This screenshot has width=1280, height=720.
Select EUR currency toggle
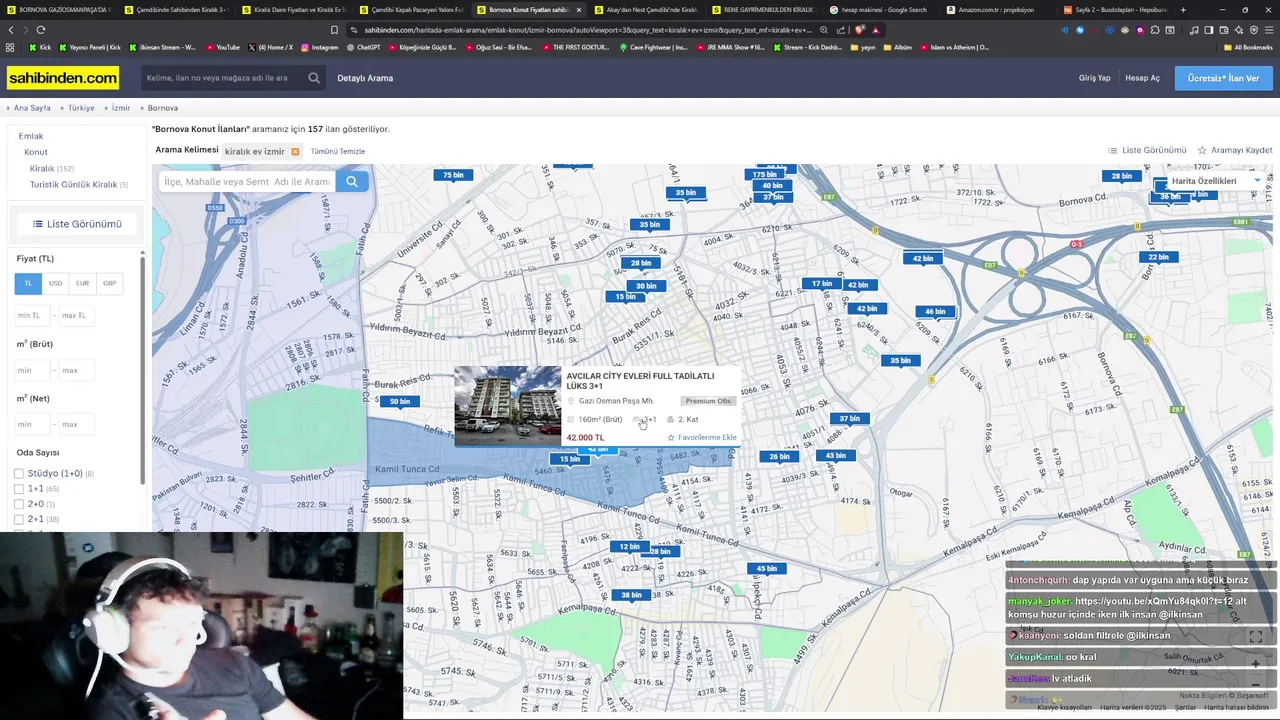click(x=82, y=284)
